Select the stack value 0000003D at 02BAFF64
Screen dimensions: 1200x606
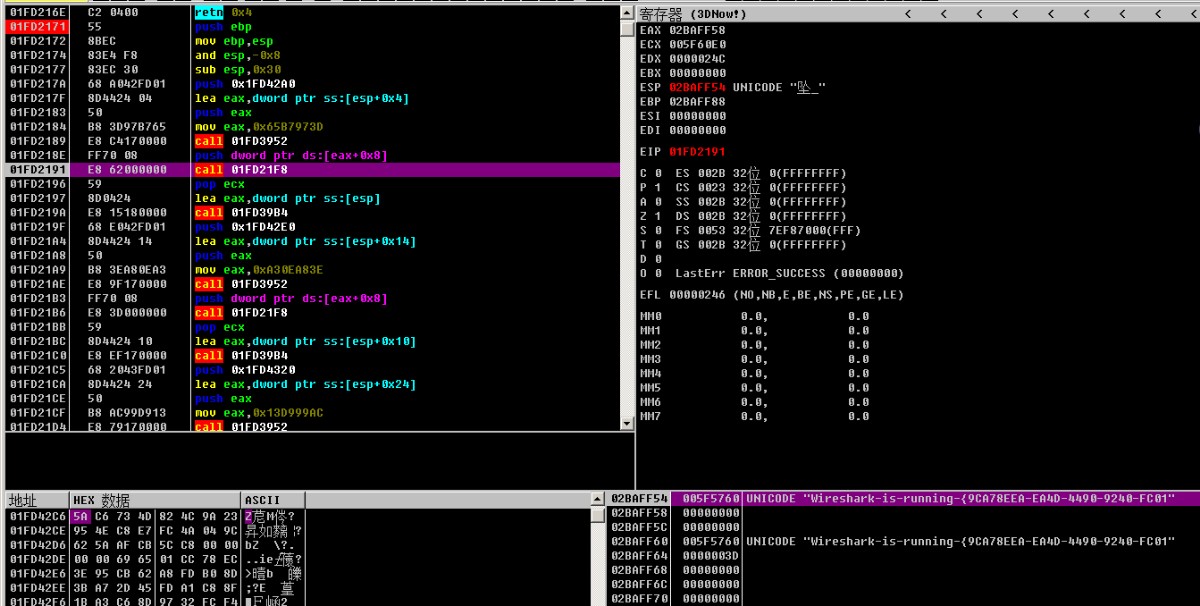tap(711, 555)
